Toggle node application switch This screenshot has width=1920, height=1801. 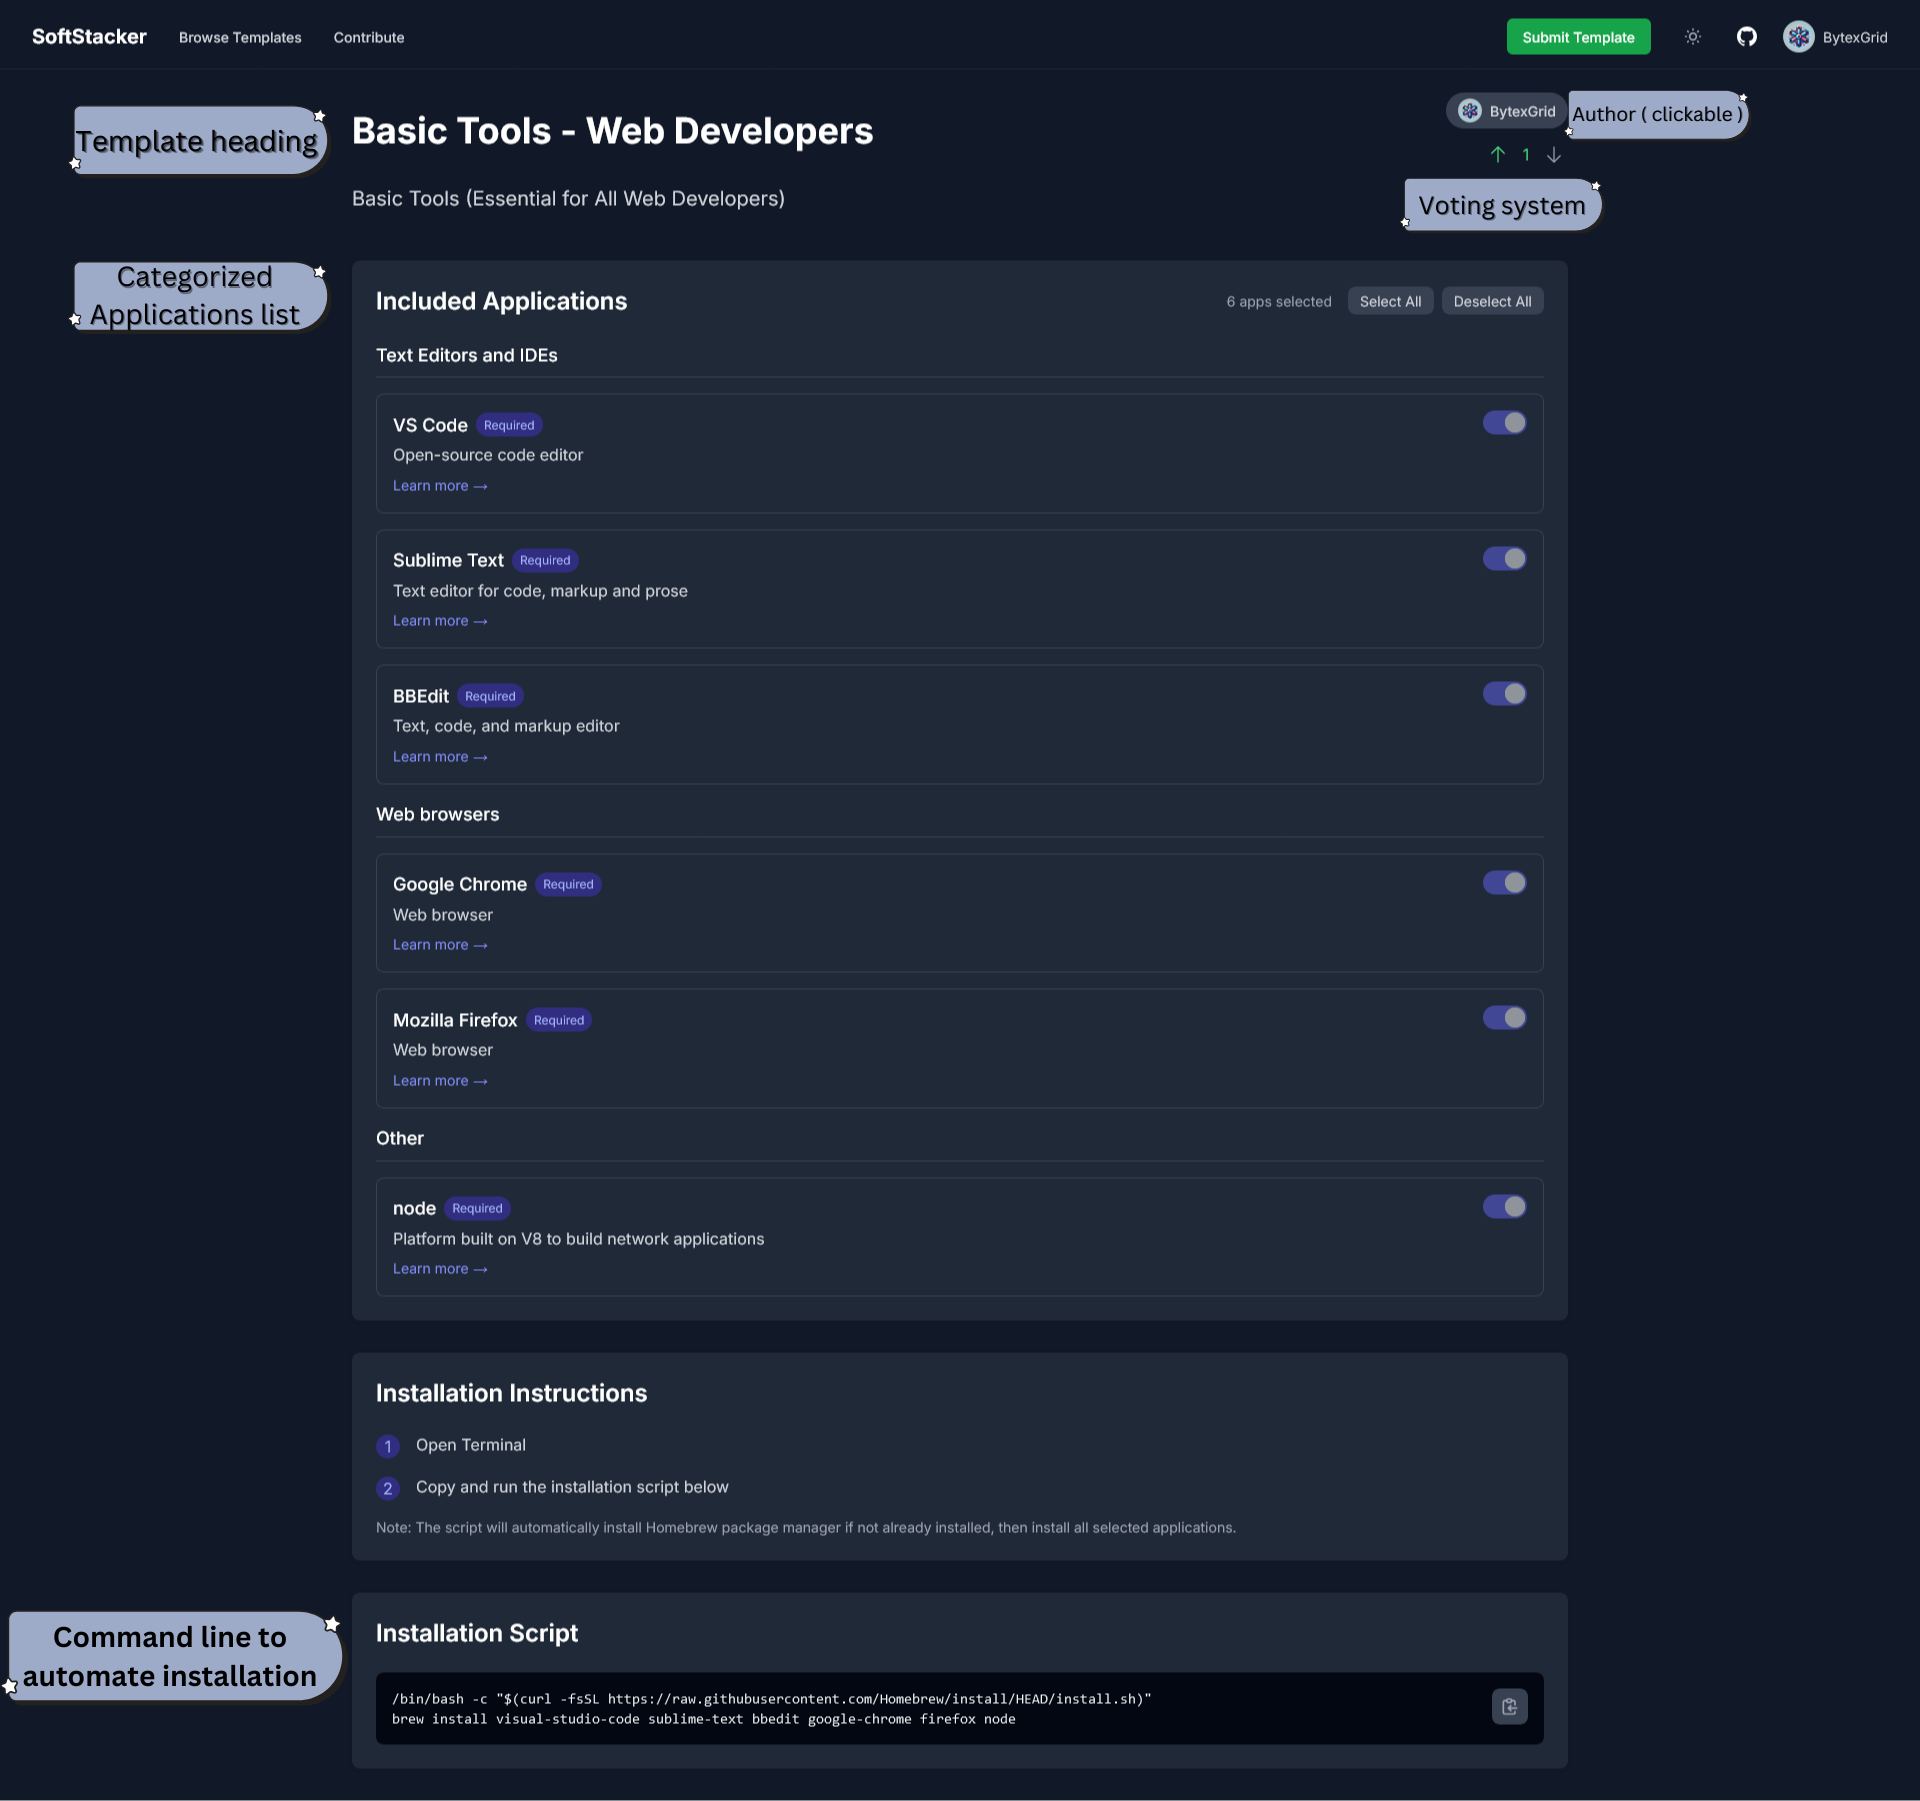pos(1504,1206)
